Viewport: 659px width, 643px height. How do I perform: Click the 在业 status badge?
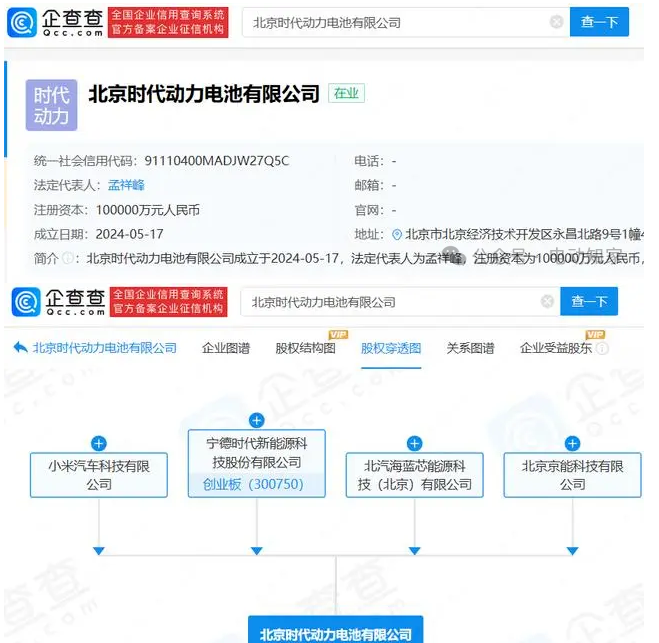[346, 93]
